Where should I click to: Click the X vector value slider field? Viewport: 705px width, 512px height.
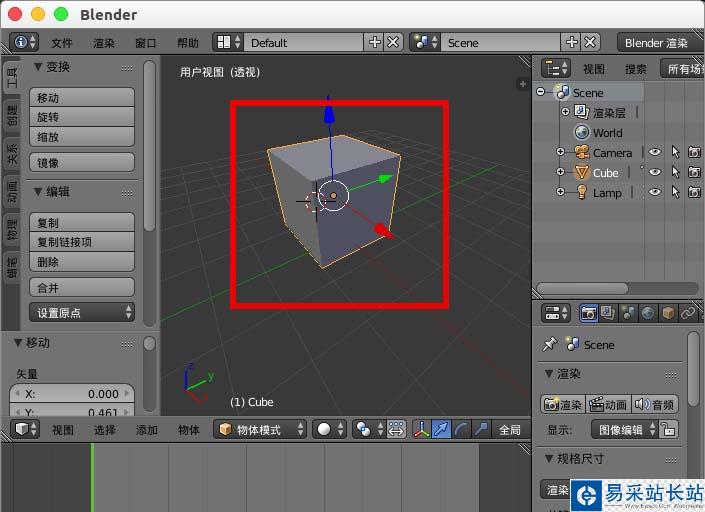click(72, 394)
